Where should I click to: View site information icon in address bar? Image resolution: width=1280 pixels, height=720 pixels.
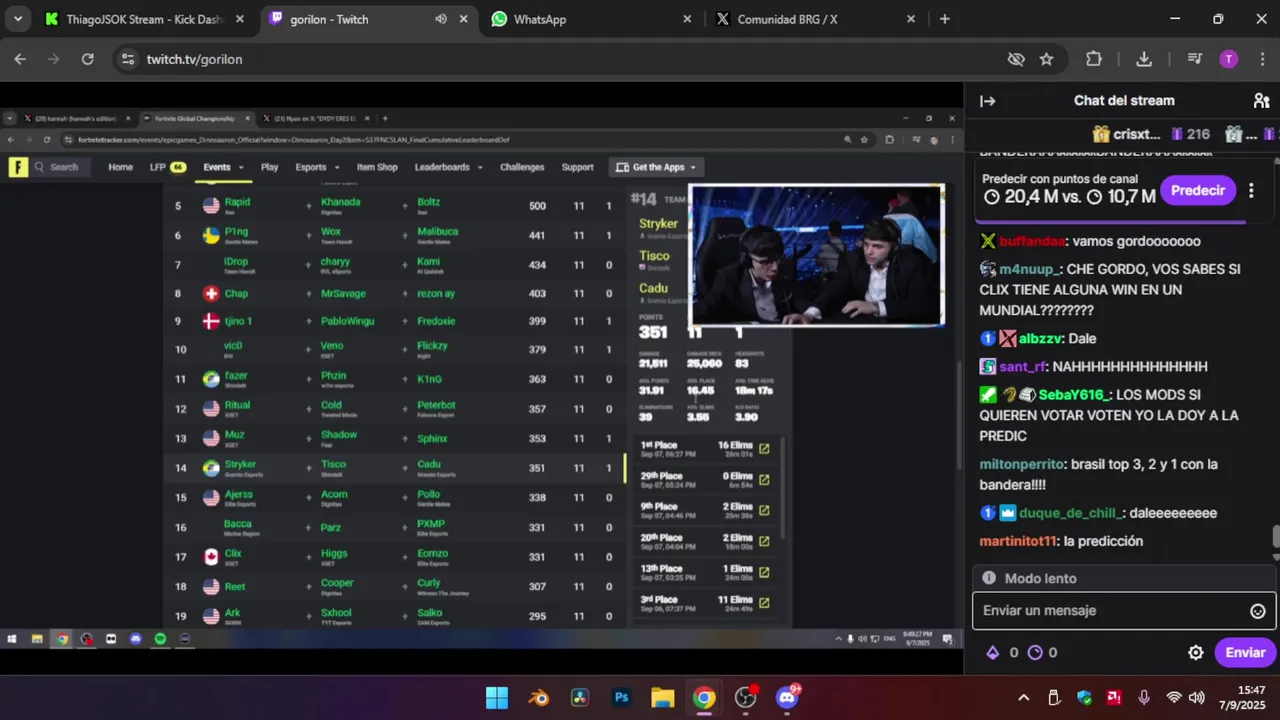point(127,59)
